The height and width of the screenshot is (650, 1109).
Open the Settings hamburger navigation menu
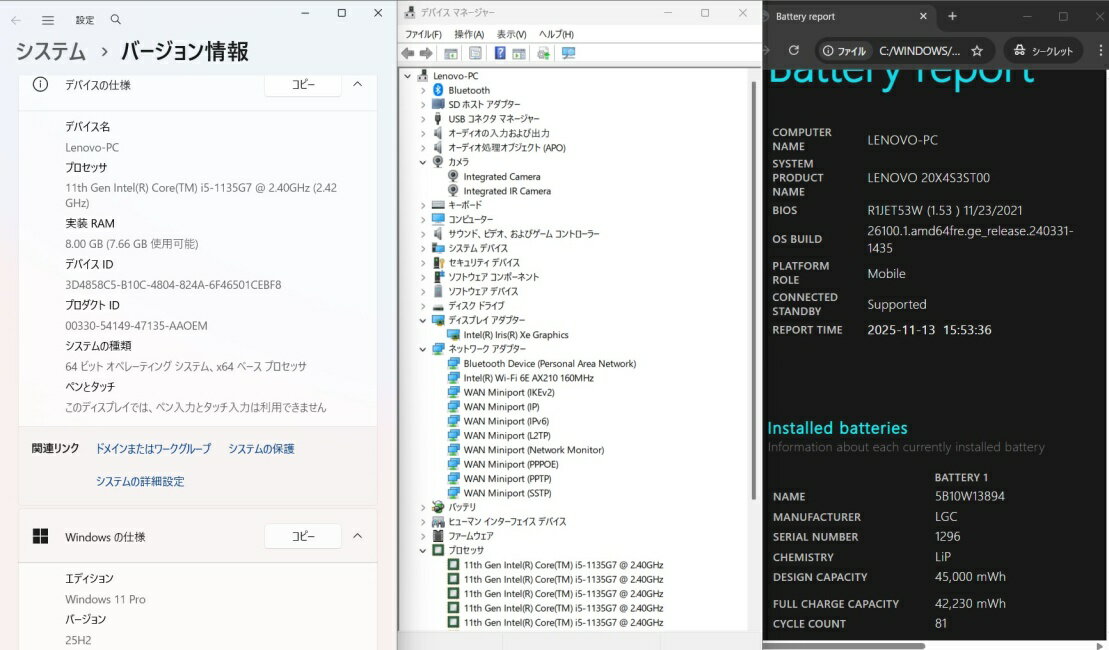[x=48, y=20]
